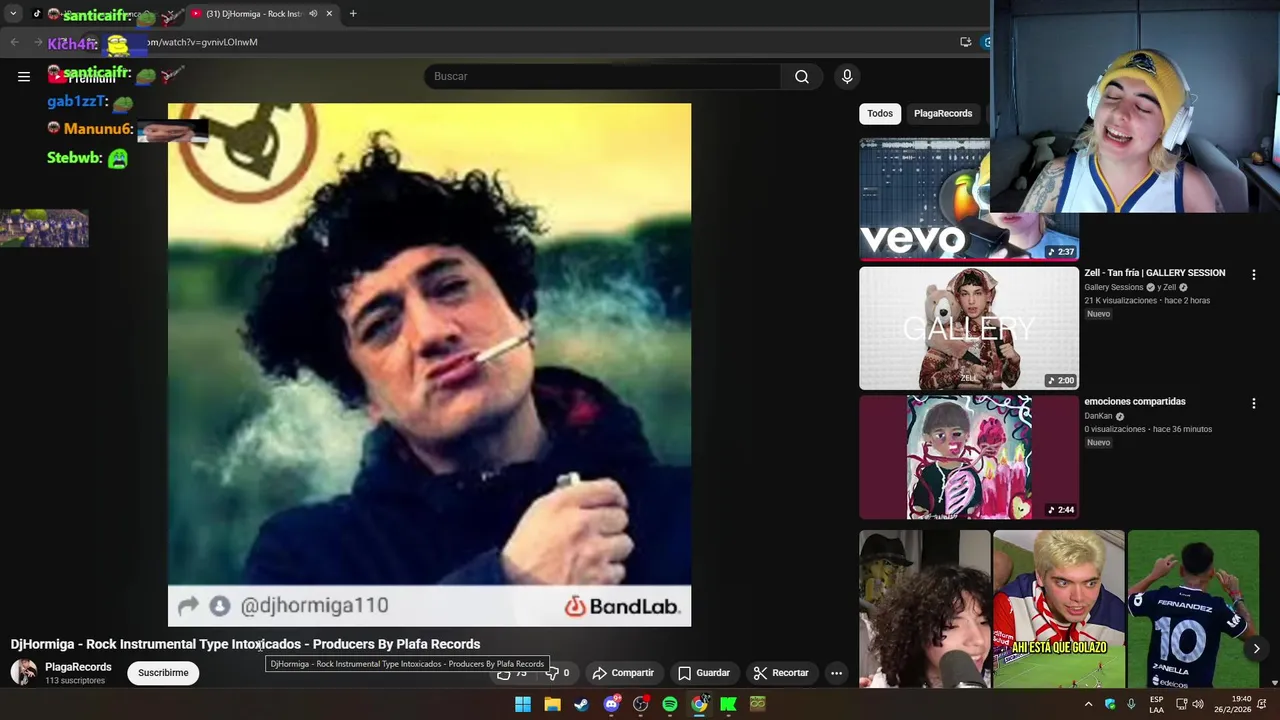
Task: Open the emociones compartidas cartoon thumbnail
Action: (x=969, y=457)
